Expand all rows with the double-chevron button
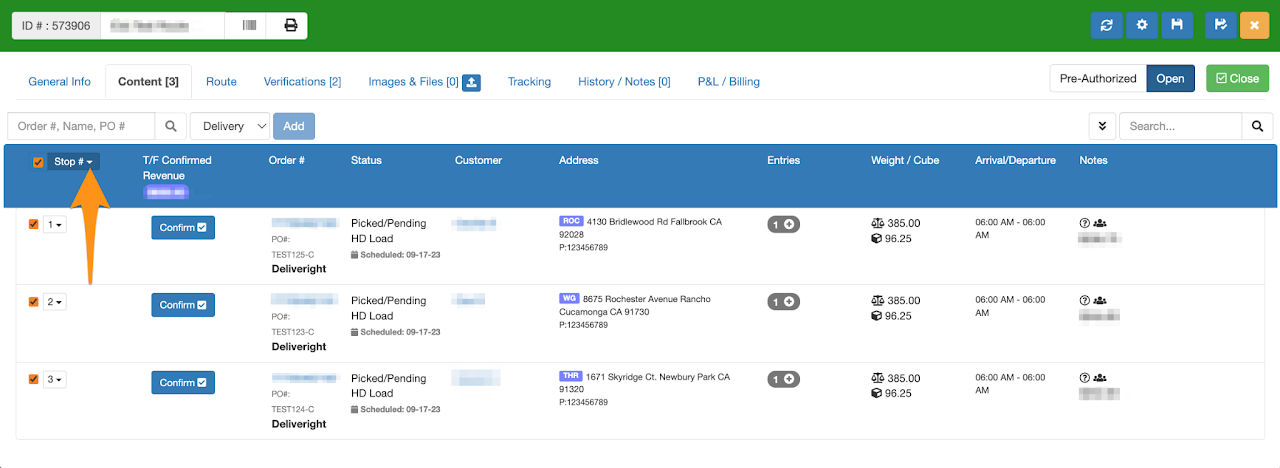 point(1102,126)
